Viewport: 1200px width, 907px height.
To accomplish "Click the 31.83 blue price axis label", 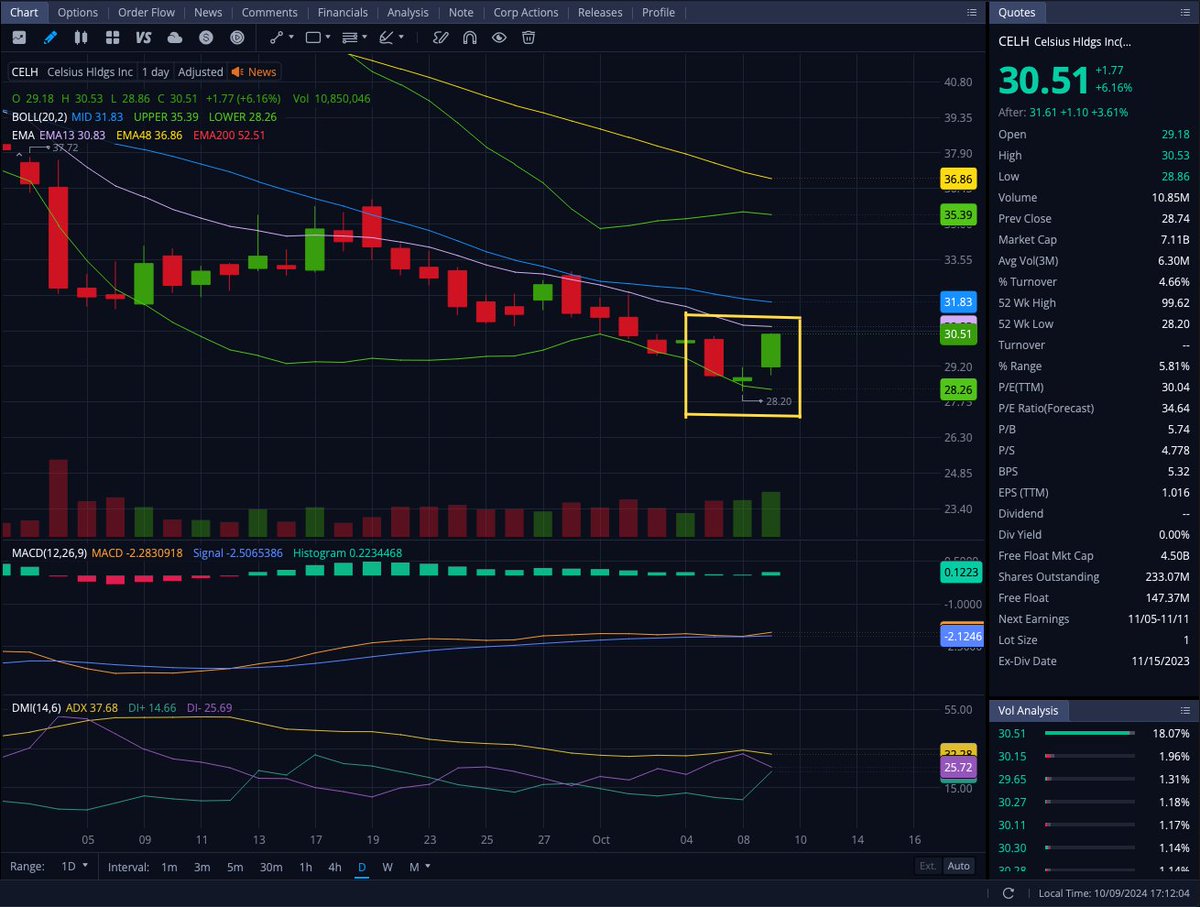I will (958, 302).
